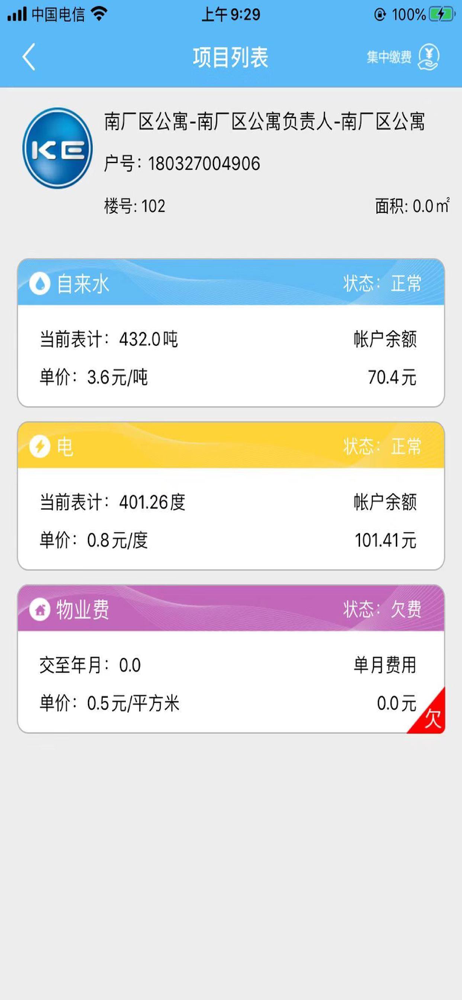Tap the 单价 0.8元/度 electricity price
This screenshot has width=462, height=1000.
[94, 541]
